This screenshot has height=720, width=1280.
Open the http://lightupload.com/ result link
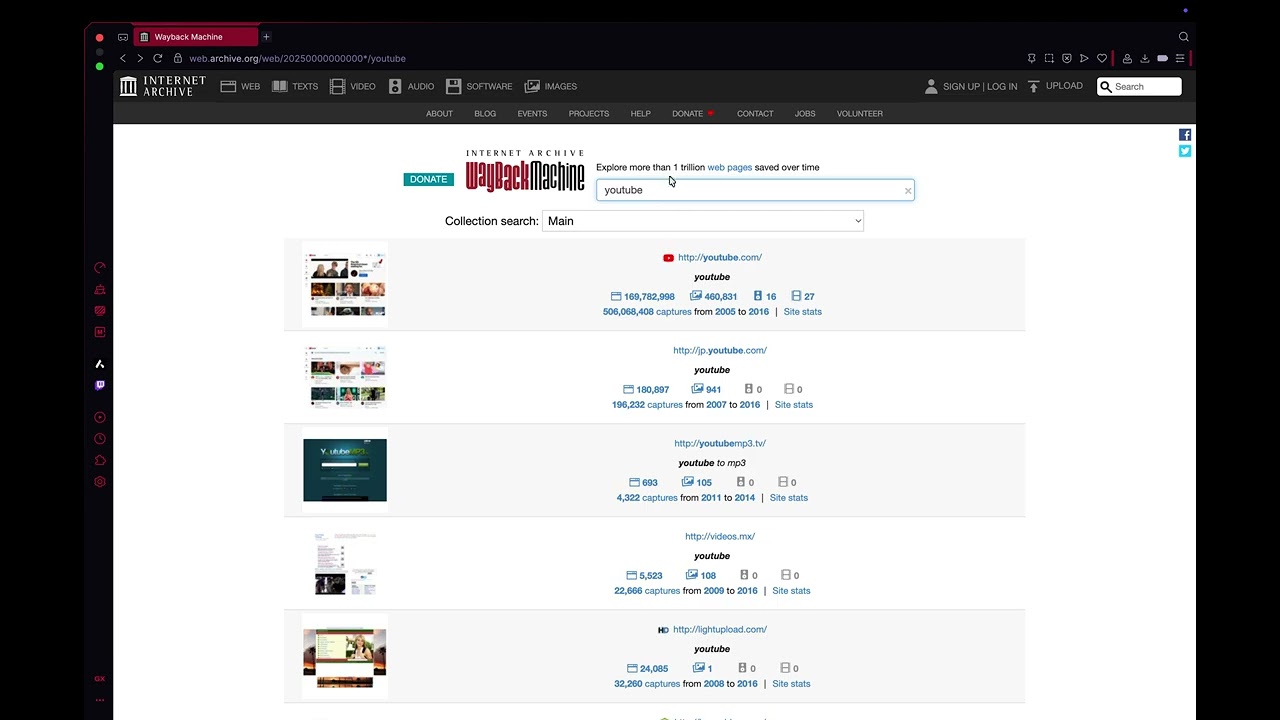coord(720,629)
